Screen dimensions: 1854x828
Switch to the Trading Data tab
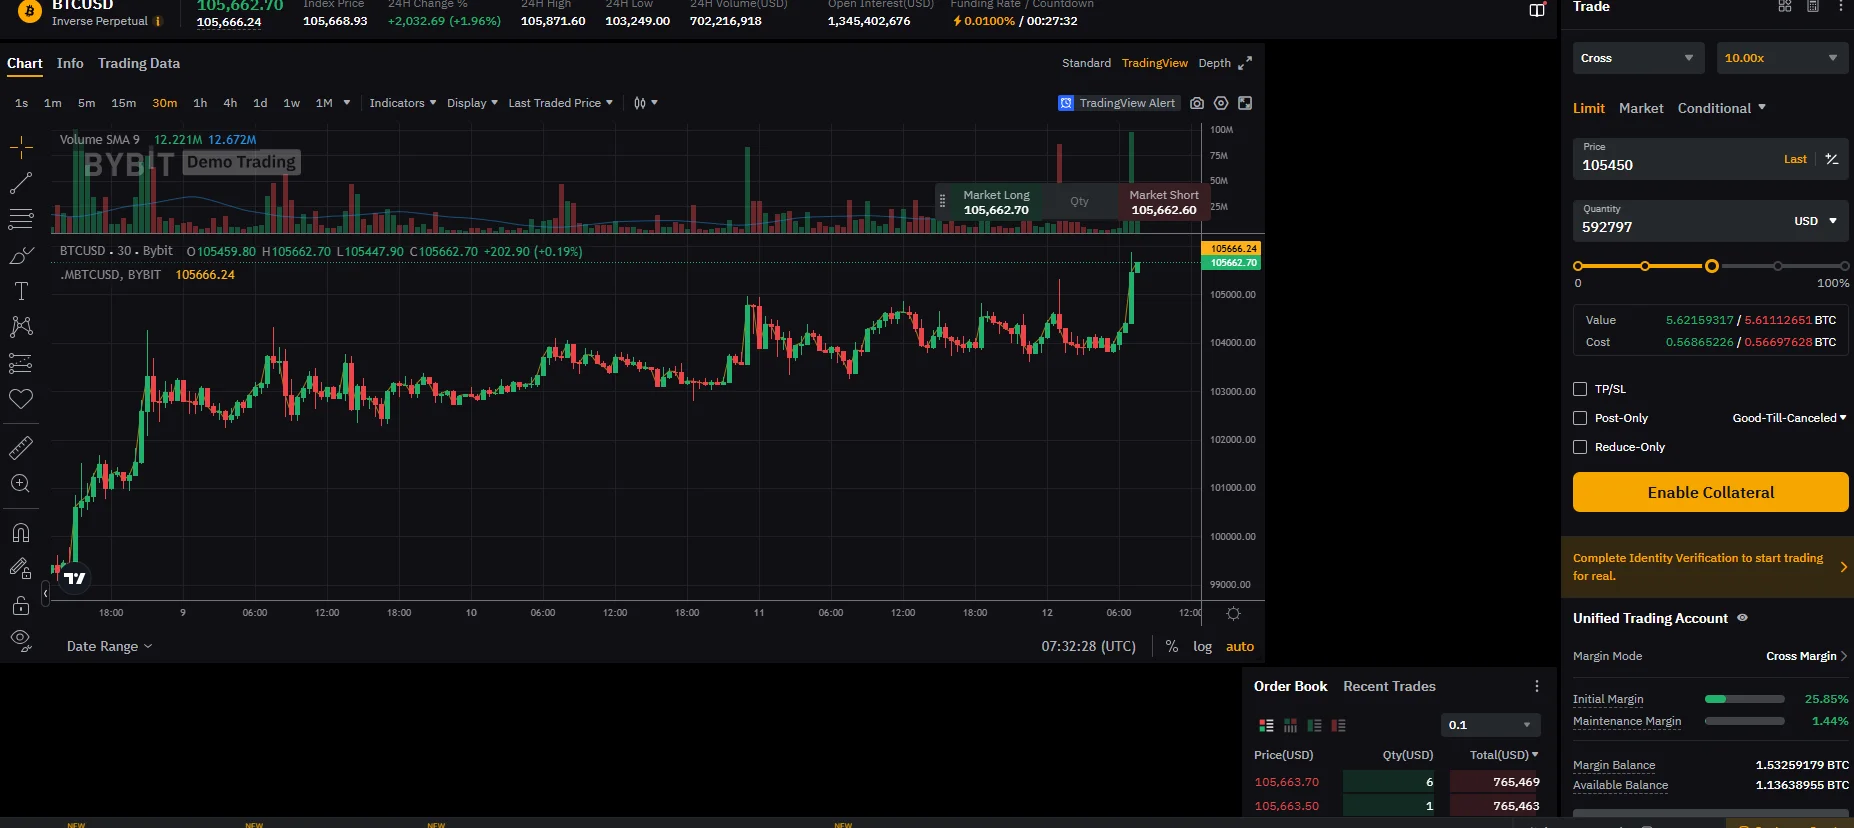(139, 63)
